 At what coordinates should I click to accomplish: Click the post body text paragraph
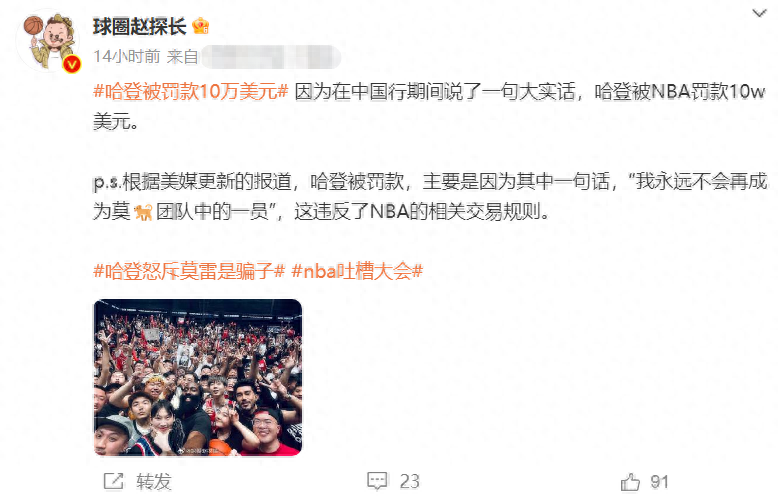pyautogui.click(x=430, y=152)
